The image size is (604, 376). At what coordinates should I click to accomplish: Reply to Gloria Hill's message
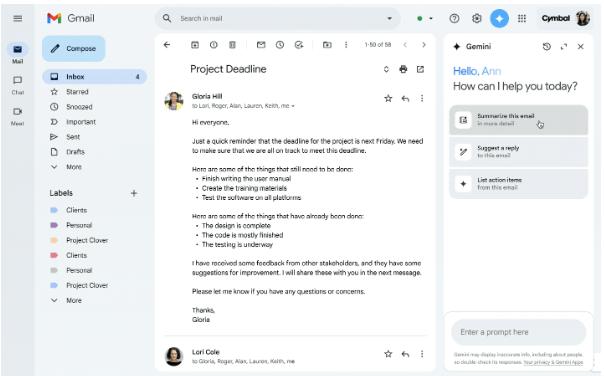coord(405,99)
